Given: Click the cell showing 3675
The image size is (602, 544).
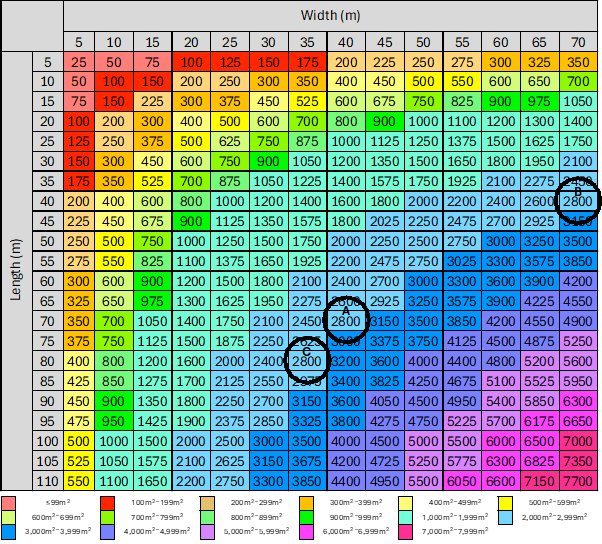Looking at the screenshot, I should [x=307, y=461].
